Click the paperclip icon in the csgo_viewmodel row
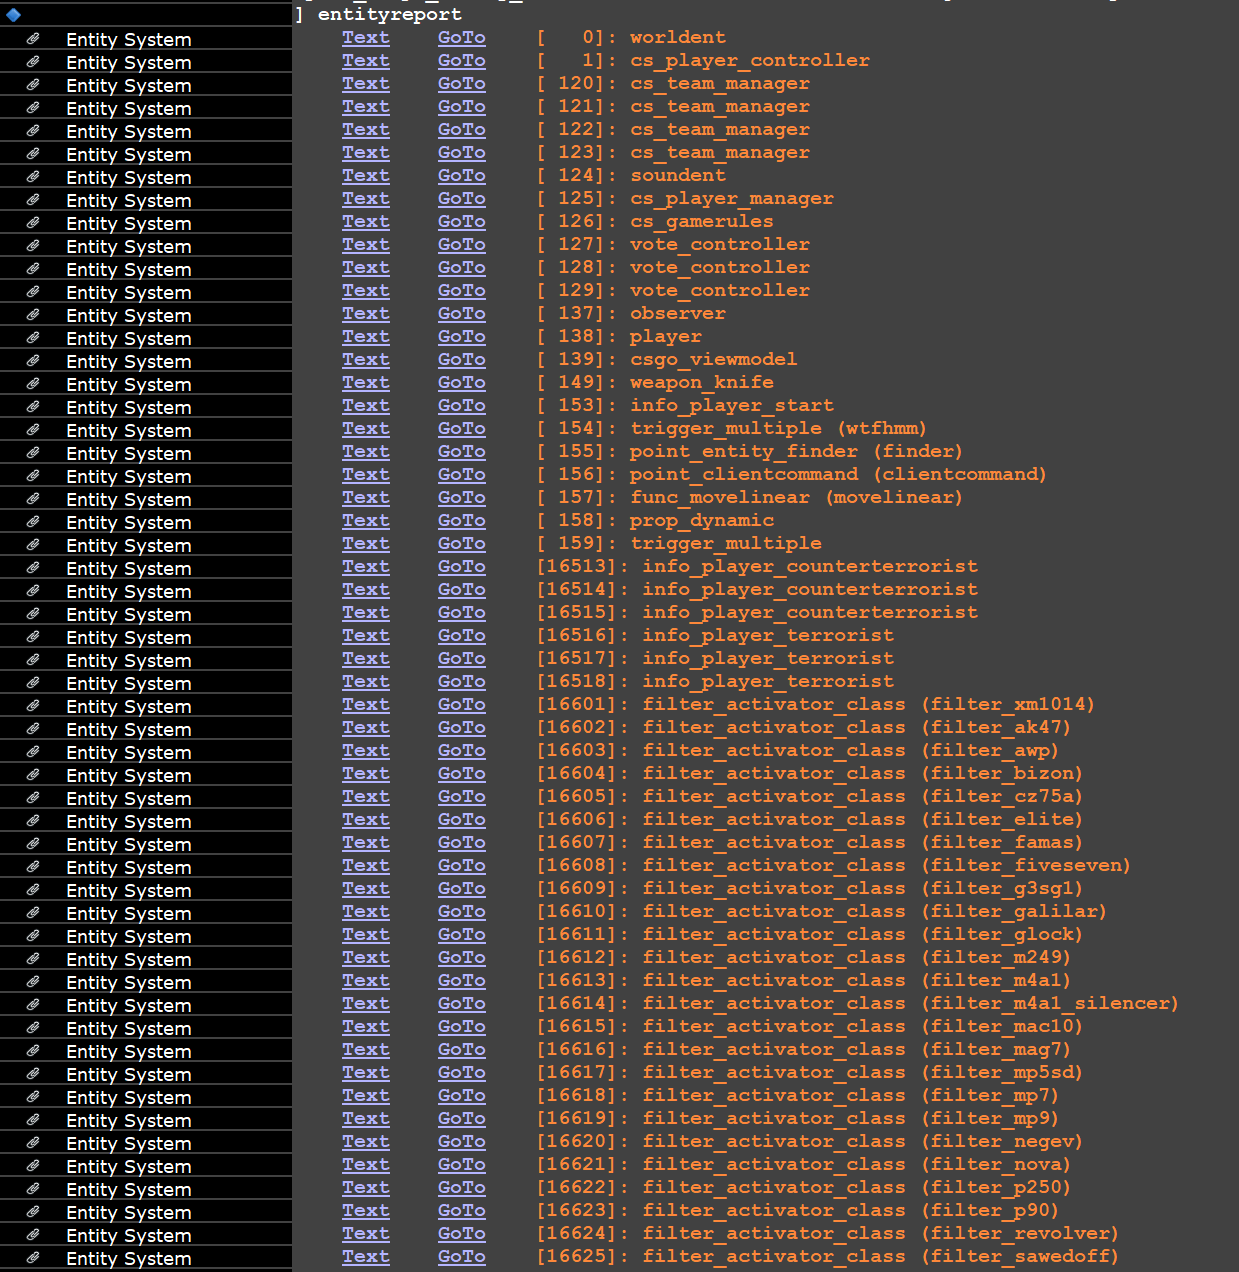This screenshot has height=1272, width=1239. (x=33, y=361)
